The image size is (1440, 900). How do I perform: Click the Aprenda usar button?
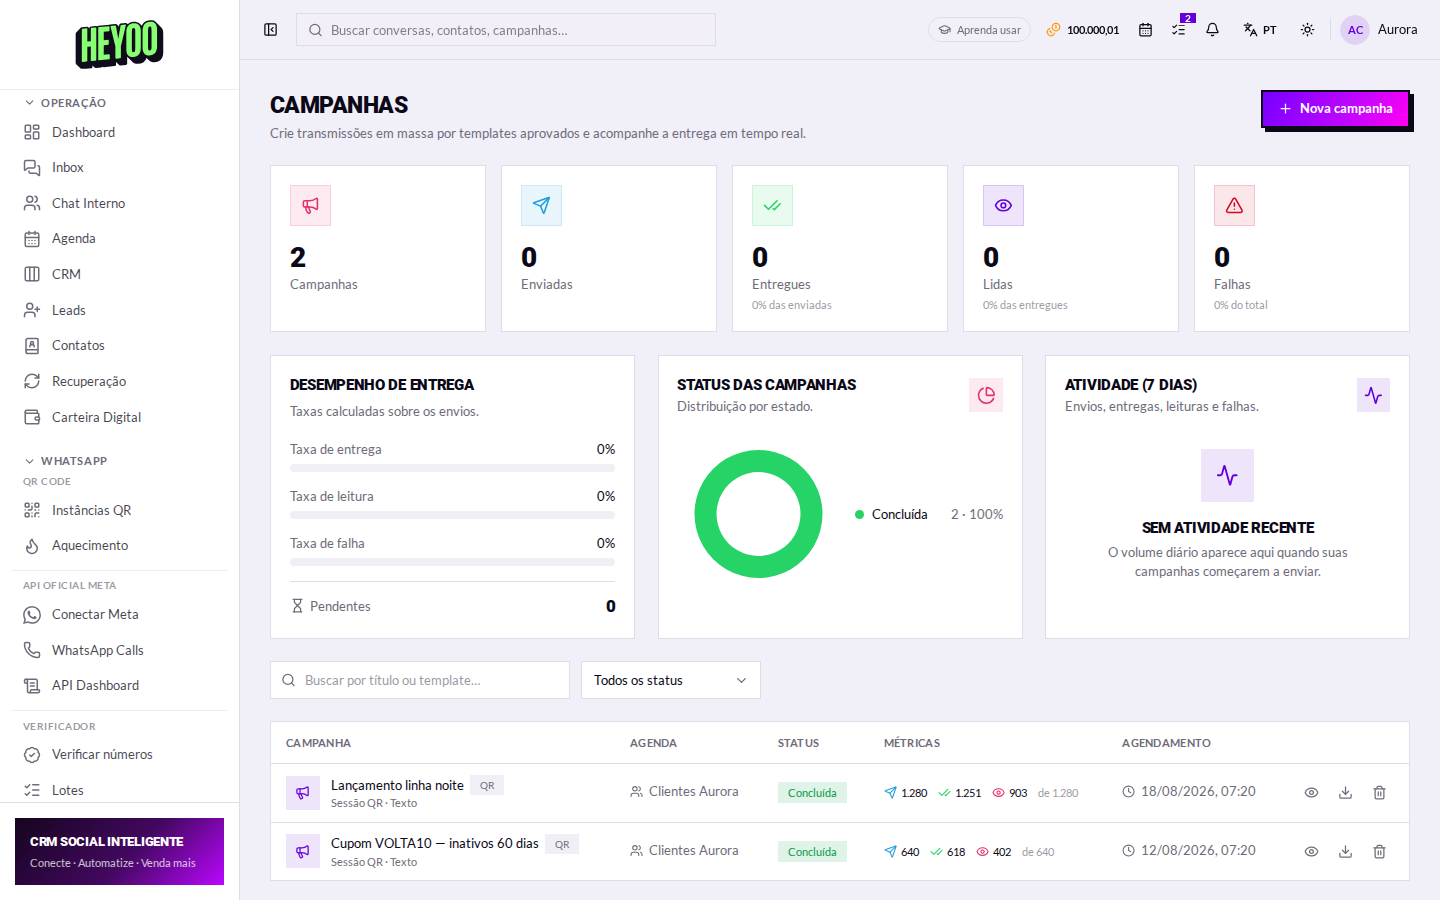pyautogui.click(x=979, y=30)
